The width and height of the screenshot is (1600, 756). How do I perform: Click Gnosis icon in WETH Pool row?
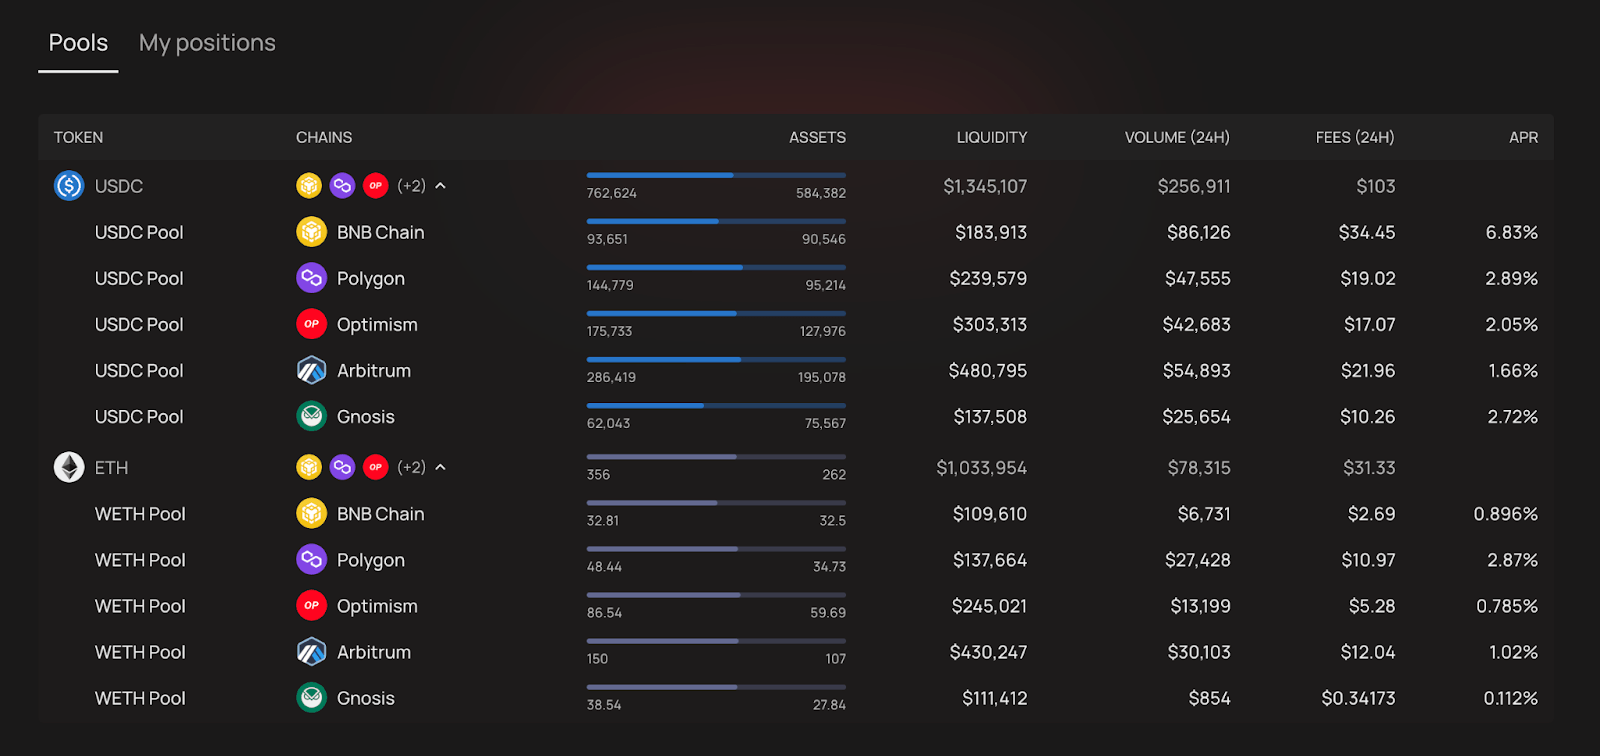pyautogui.click(x=312, y=698)
